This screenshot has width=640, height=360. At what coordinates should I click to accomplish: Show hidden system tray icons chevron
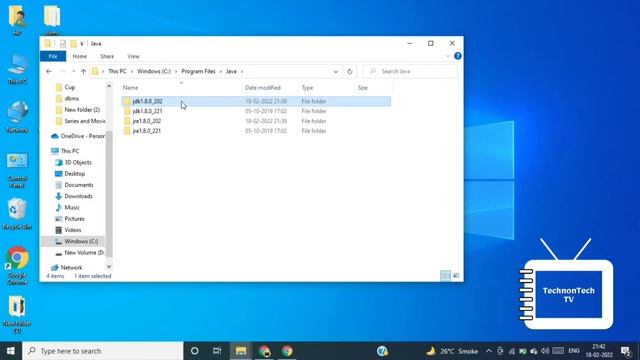[x=489, y=351]
